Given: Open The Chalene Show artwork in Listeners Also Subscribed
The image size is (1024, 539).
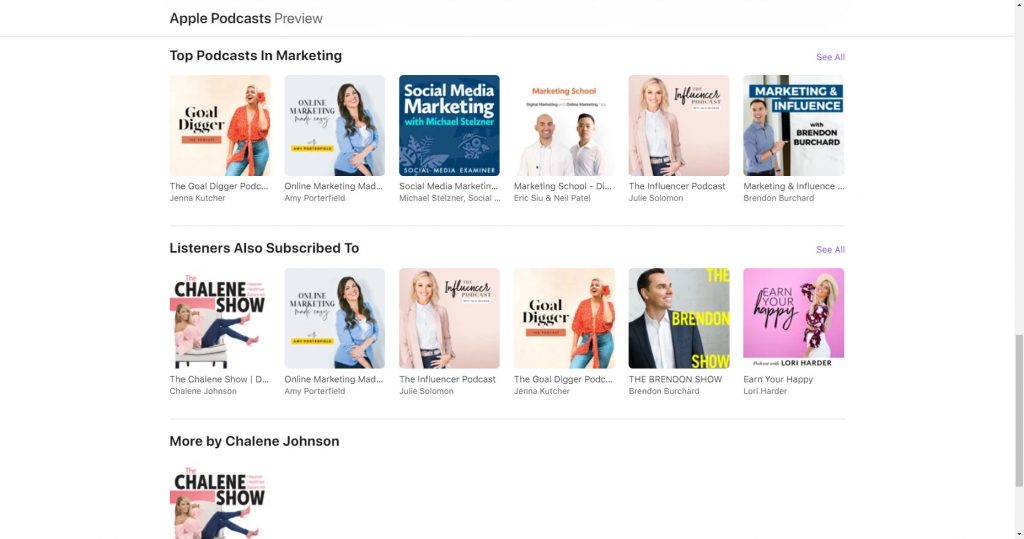Looking at the screenshot, I should point(219,318).
